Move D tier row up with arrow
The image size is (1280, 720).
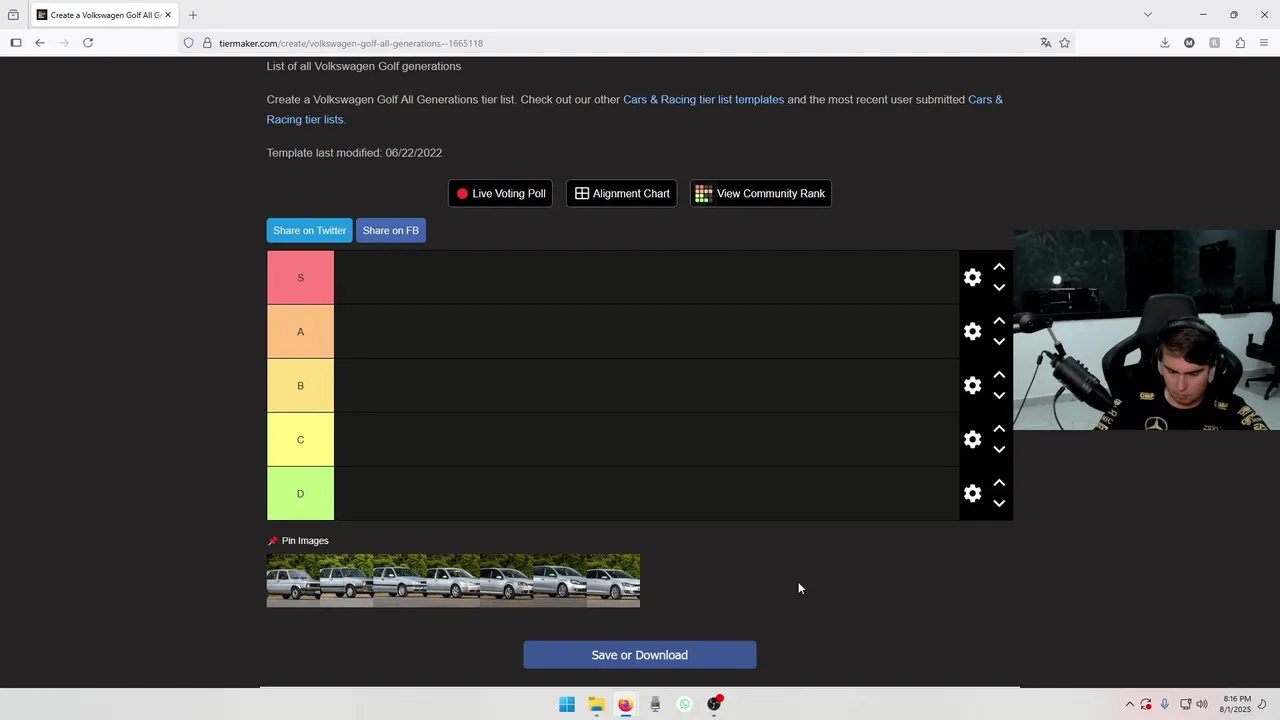click(x=999, y=483)
